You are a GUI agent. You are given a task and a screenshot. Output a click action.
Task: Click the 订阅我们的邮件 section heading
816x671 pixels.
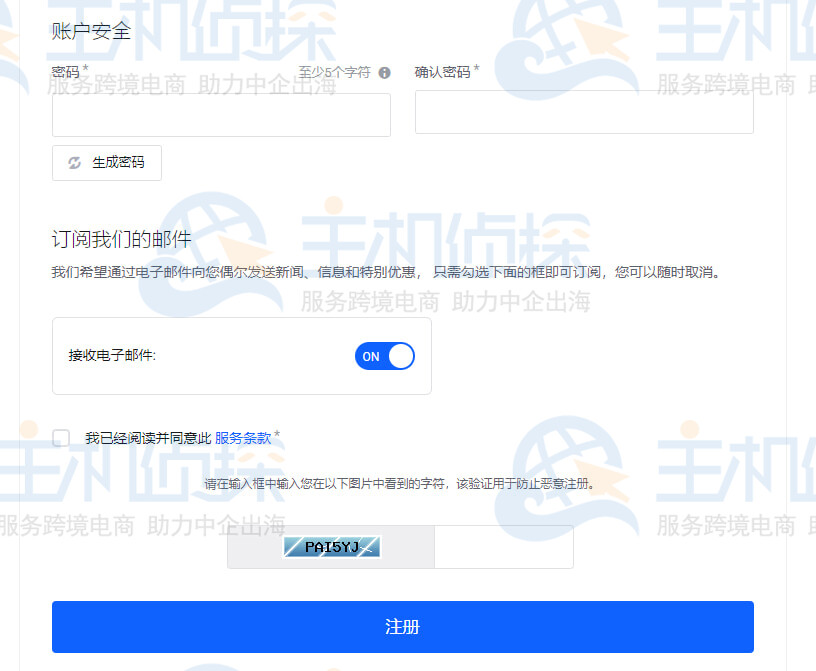coord(122,239)
